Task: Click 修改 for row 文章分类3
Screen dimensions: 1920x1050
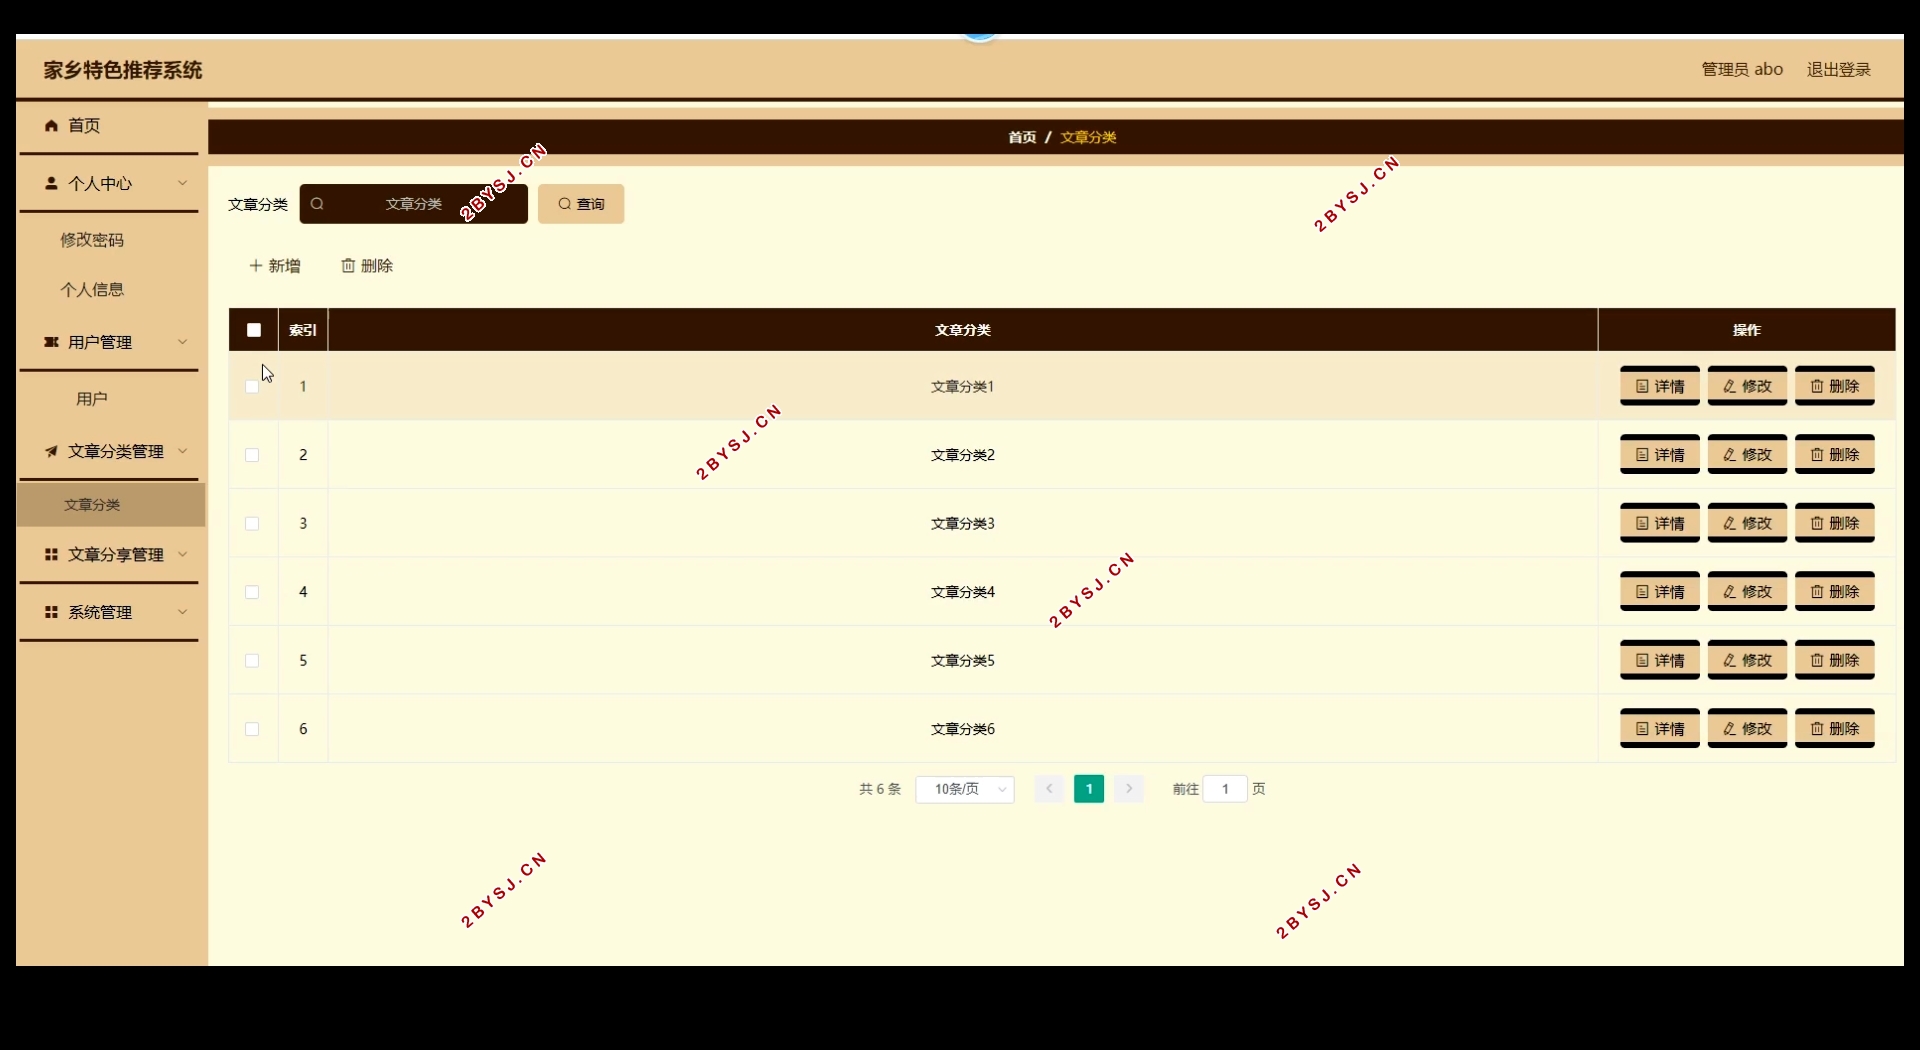Action: click(1747, 523)
